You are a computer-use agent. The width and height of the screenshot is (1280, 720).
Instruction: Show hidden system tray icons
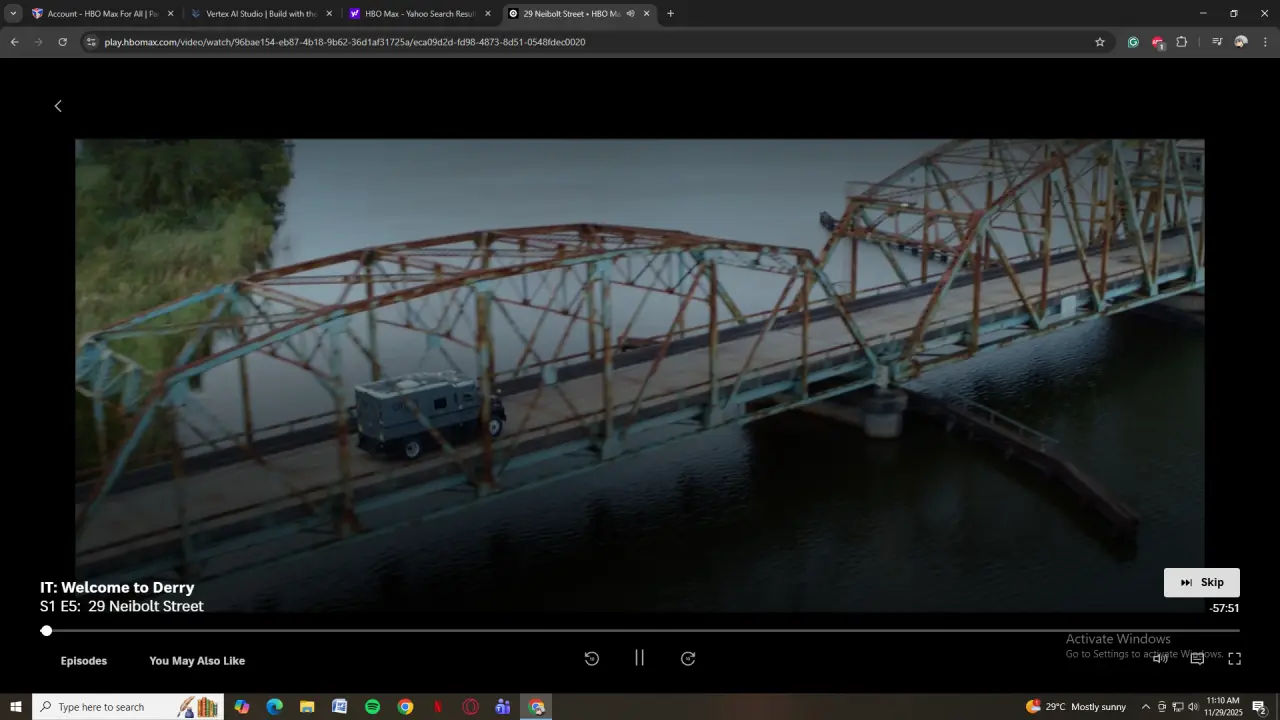click(x=1146, y=707)
